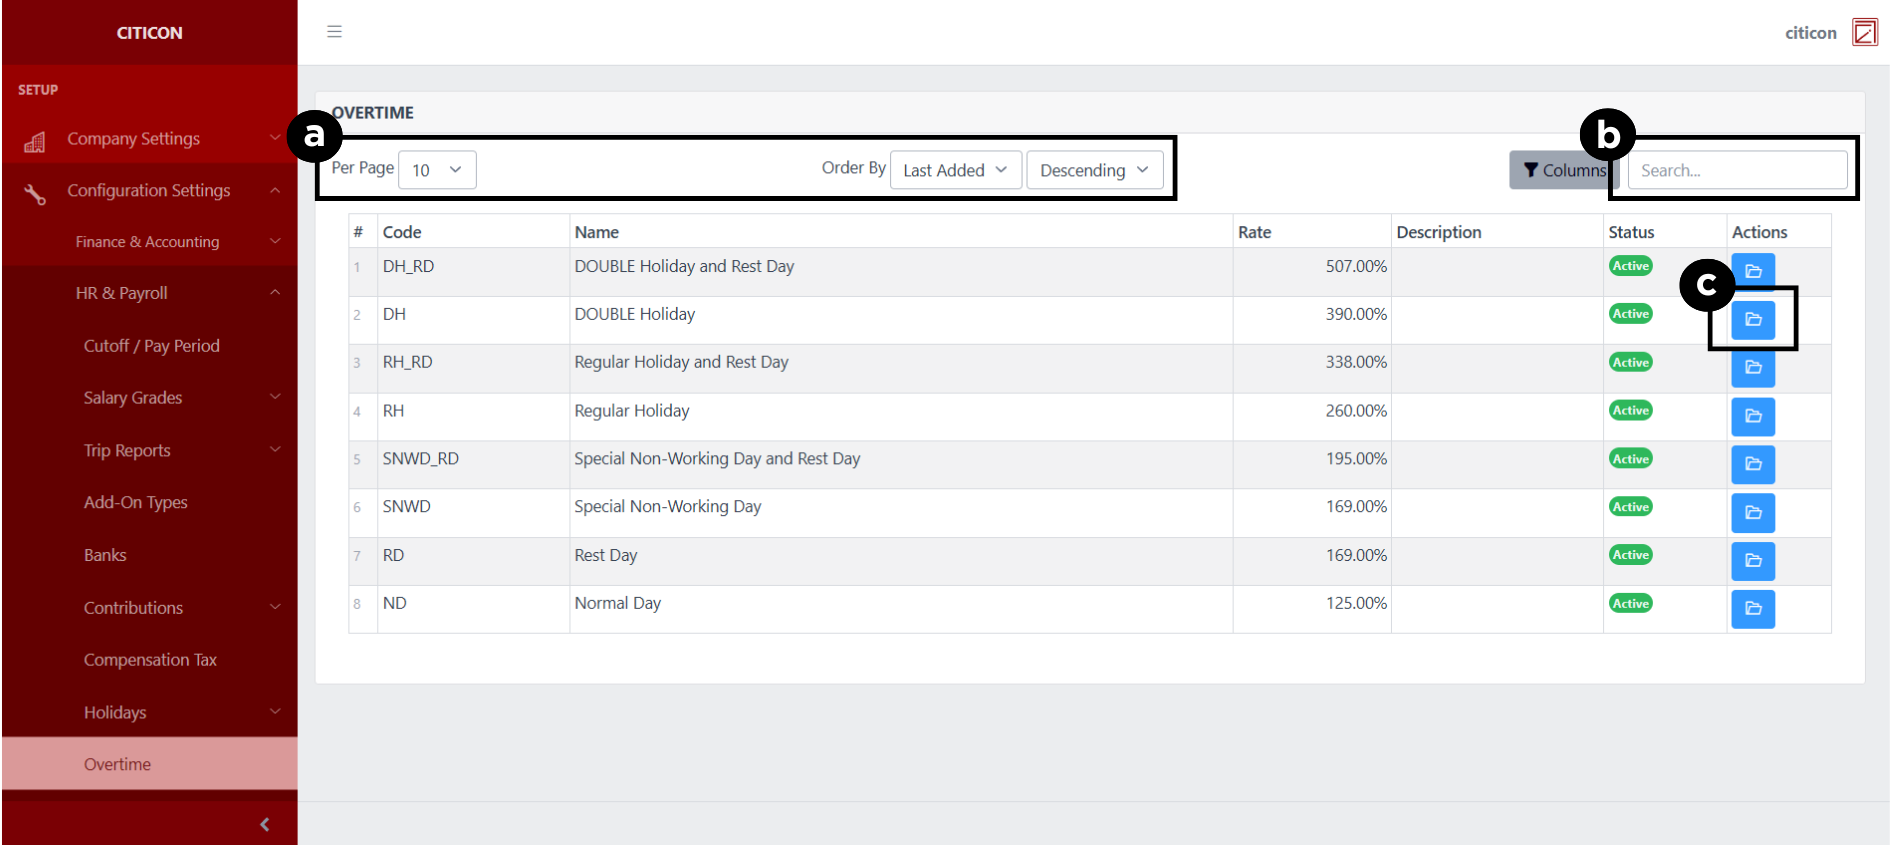Click the hamburger menu icon in header
Screen dimensions: 1892x845
[x=334, y=32]
